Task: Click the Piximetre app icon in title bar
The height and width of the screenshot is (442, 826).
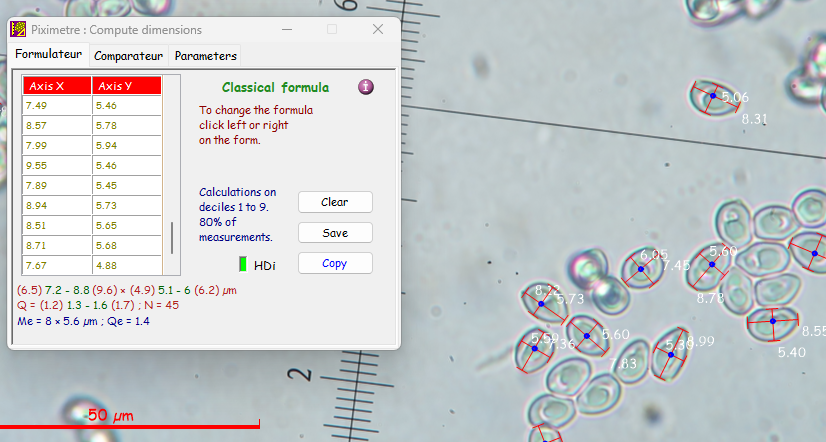Action: [18, 30]
